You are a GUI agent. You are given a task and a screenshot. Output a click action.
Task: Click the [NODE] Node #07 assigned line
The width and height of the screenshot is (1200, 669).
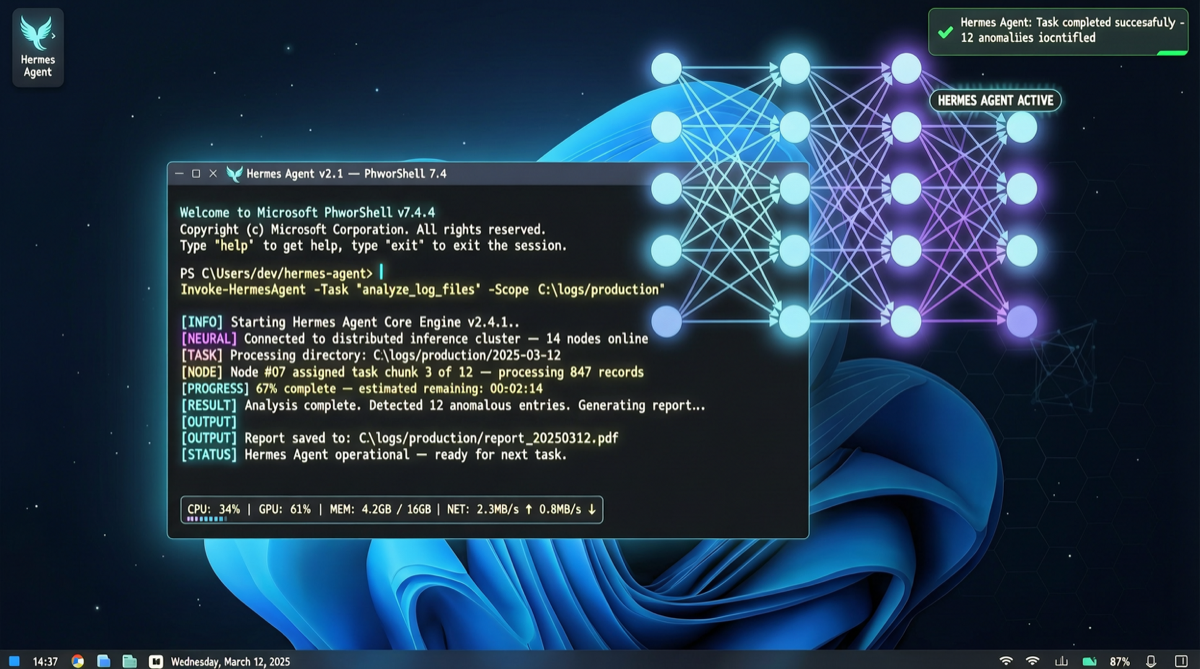(412, 372)
